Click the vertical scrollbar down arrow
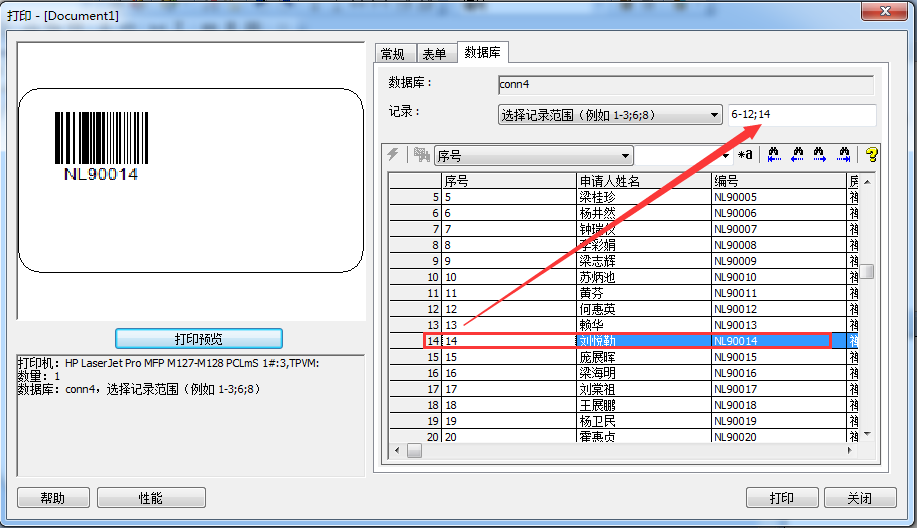 (x=867, y=434)
